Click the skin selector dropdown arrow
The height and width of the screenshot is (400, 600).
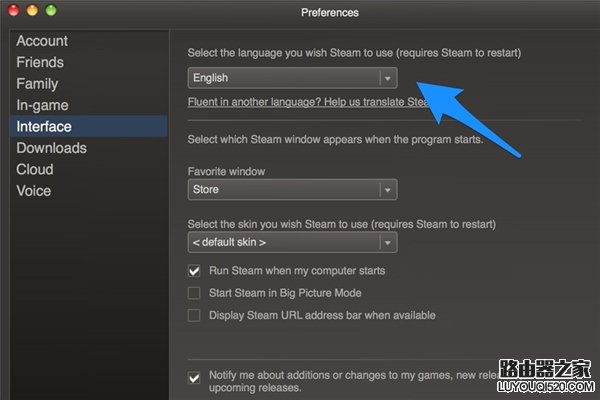click(x=387, y=242)
